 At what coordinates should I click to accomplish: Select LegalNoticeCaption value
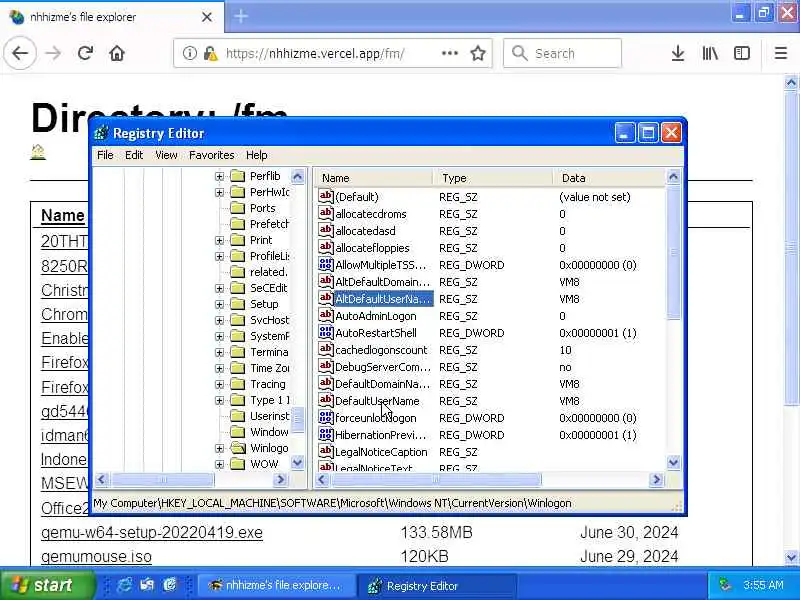381,452
